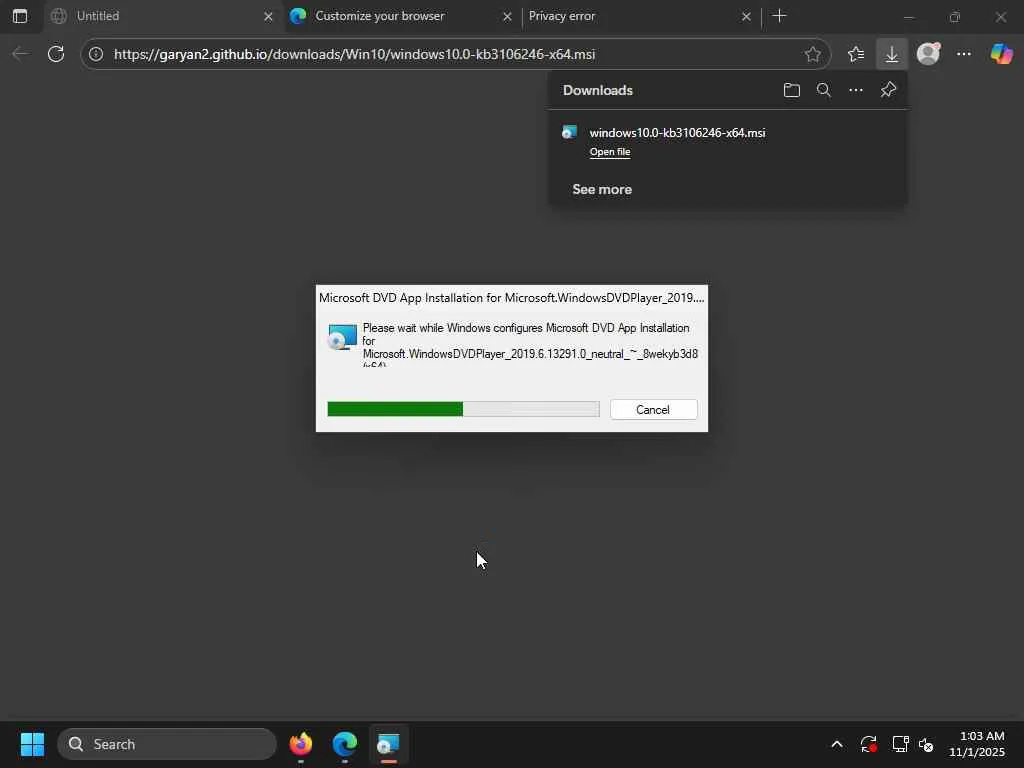Open Edge Settings and more menu

point(964,54)
